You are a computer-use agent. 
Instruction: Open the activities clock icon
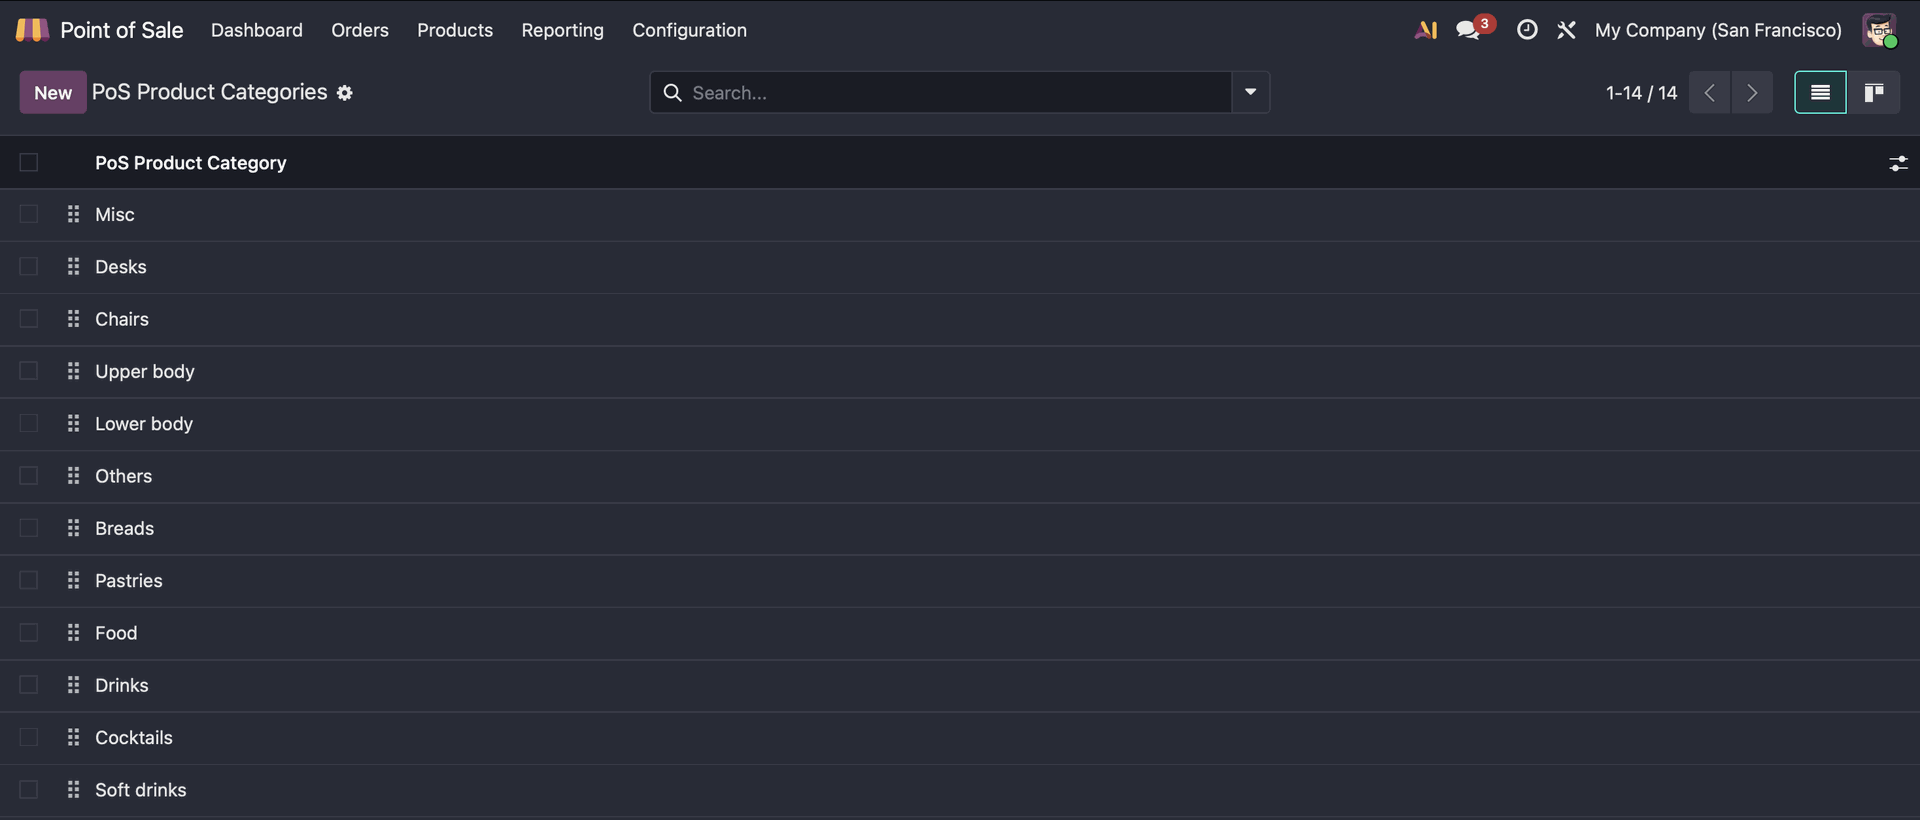1526,30
